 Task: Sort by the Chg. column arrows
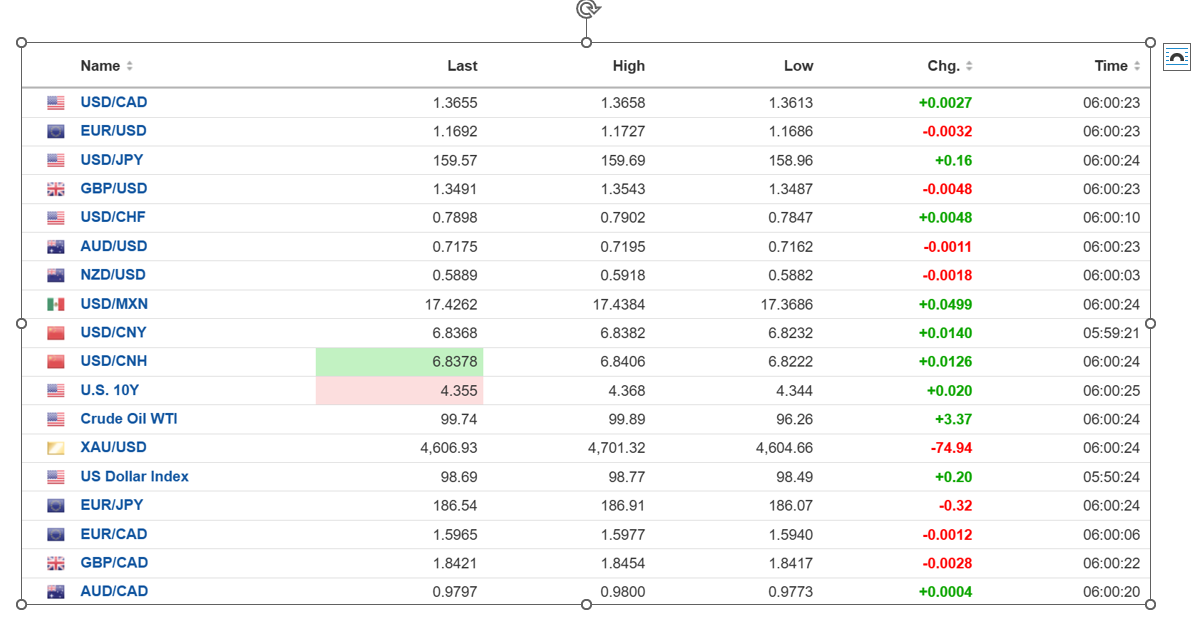pos(969,67)
